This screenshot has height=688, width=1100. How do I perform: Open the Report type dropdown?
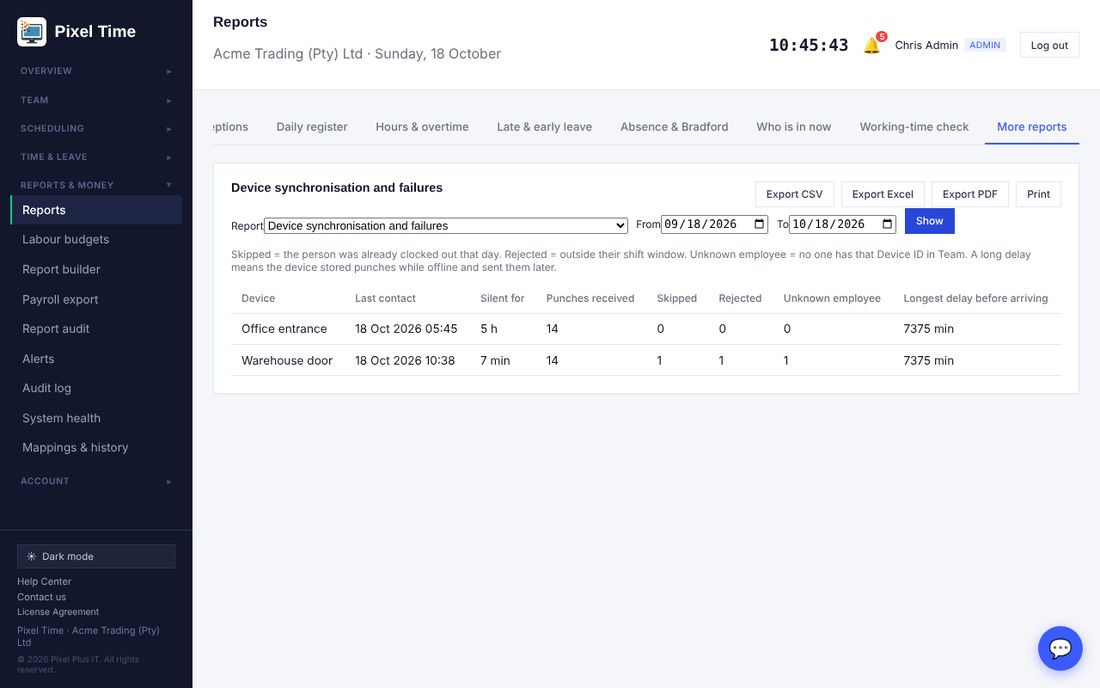[445, 225]
